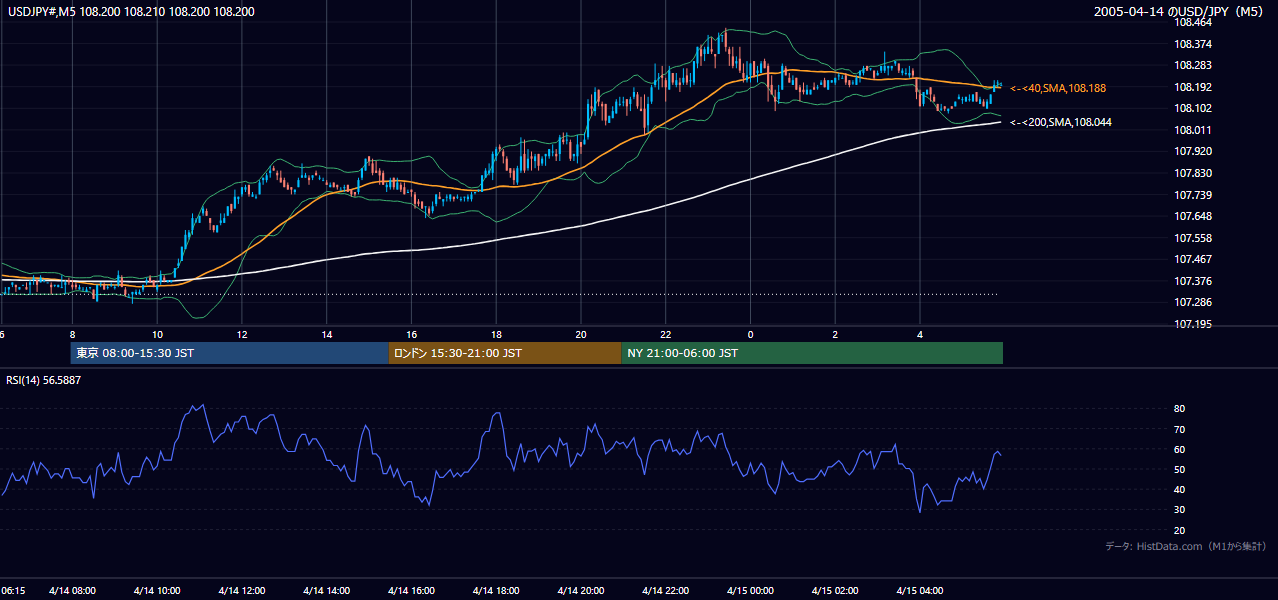Screen dimensions: 1278x600
Task: Click the 2005-04-14 USD/JPY (M5) heading
Action: pyautogui.click(x=1180, y=11)
